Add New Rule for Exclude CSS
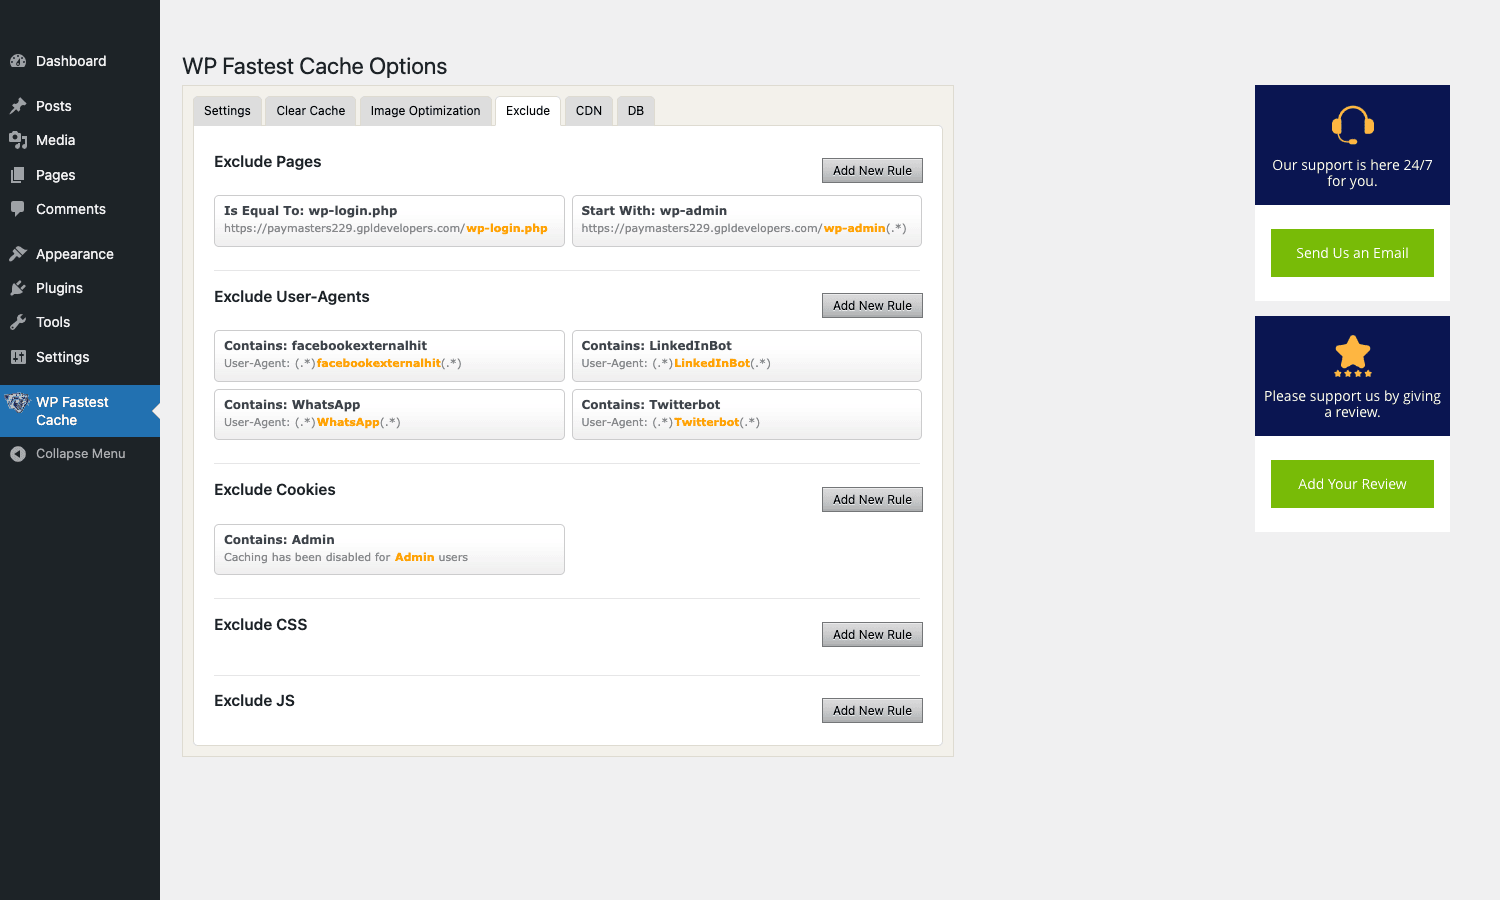The width and height of the screenshot is (1500, 900). pos(872,635)
